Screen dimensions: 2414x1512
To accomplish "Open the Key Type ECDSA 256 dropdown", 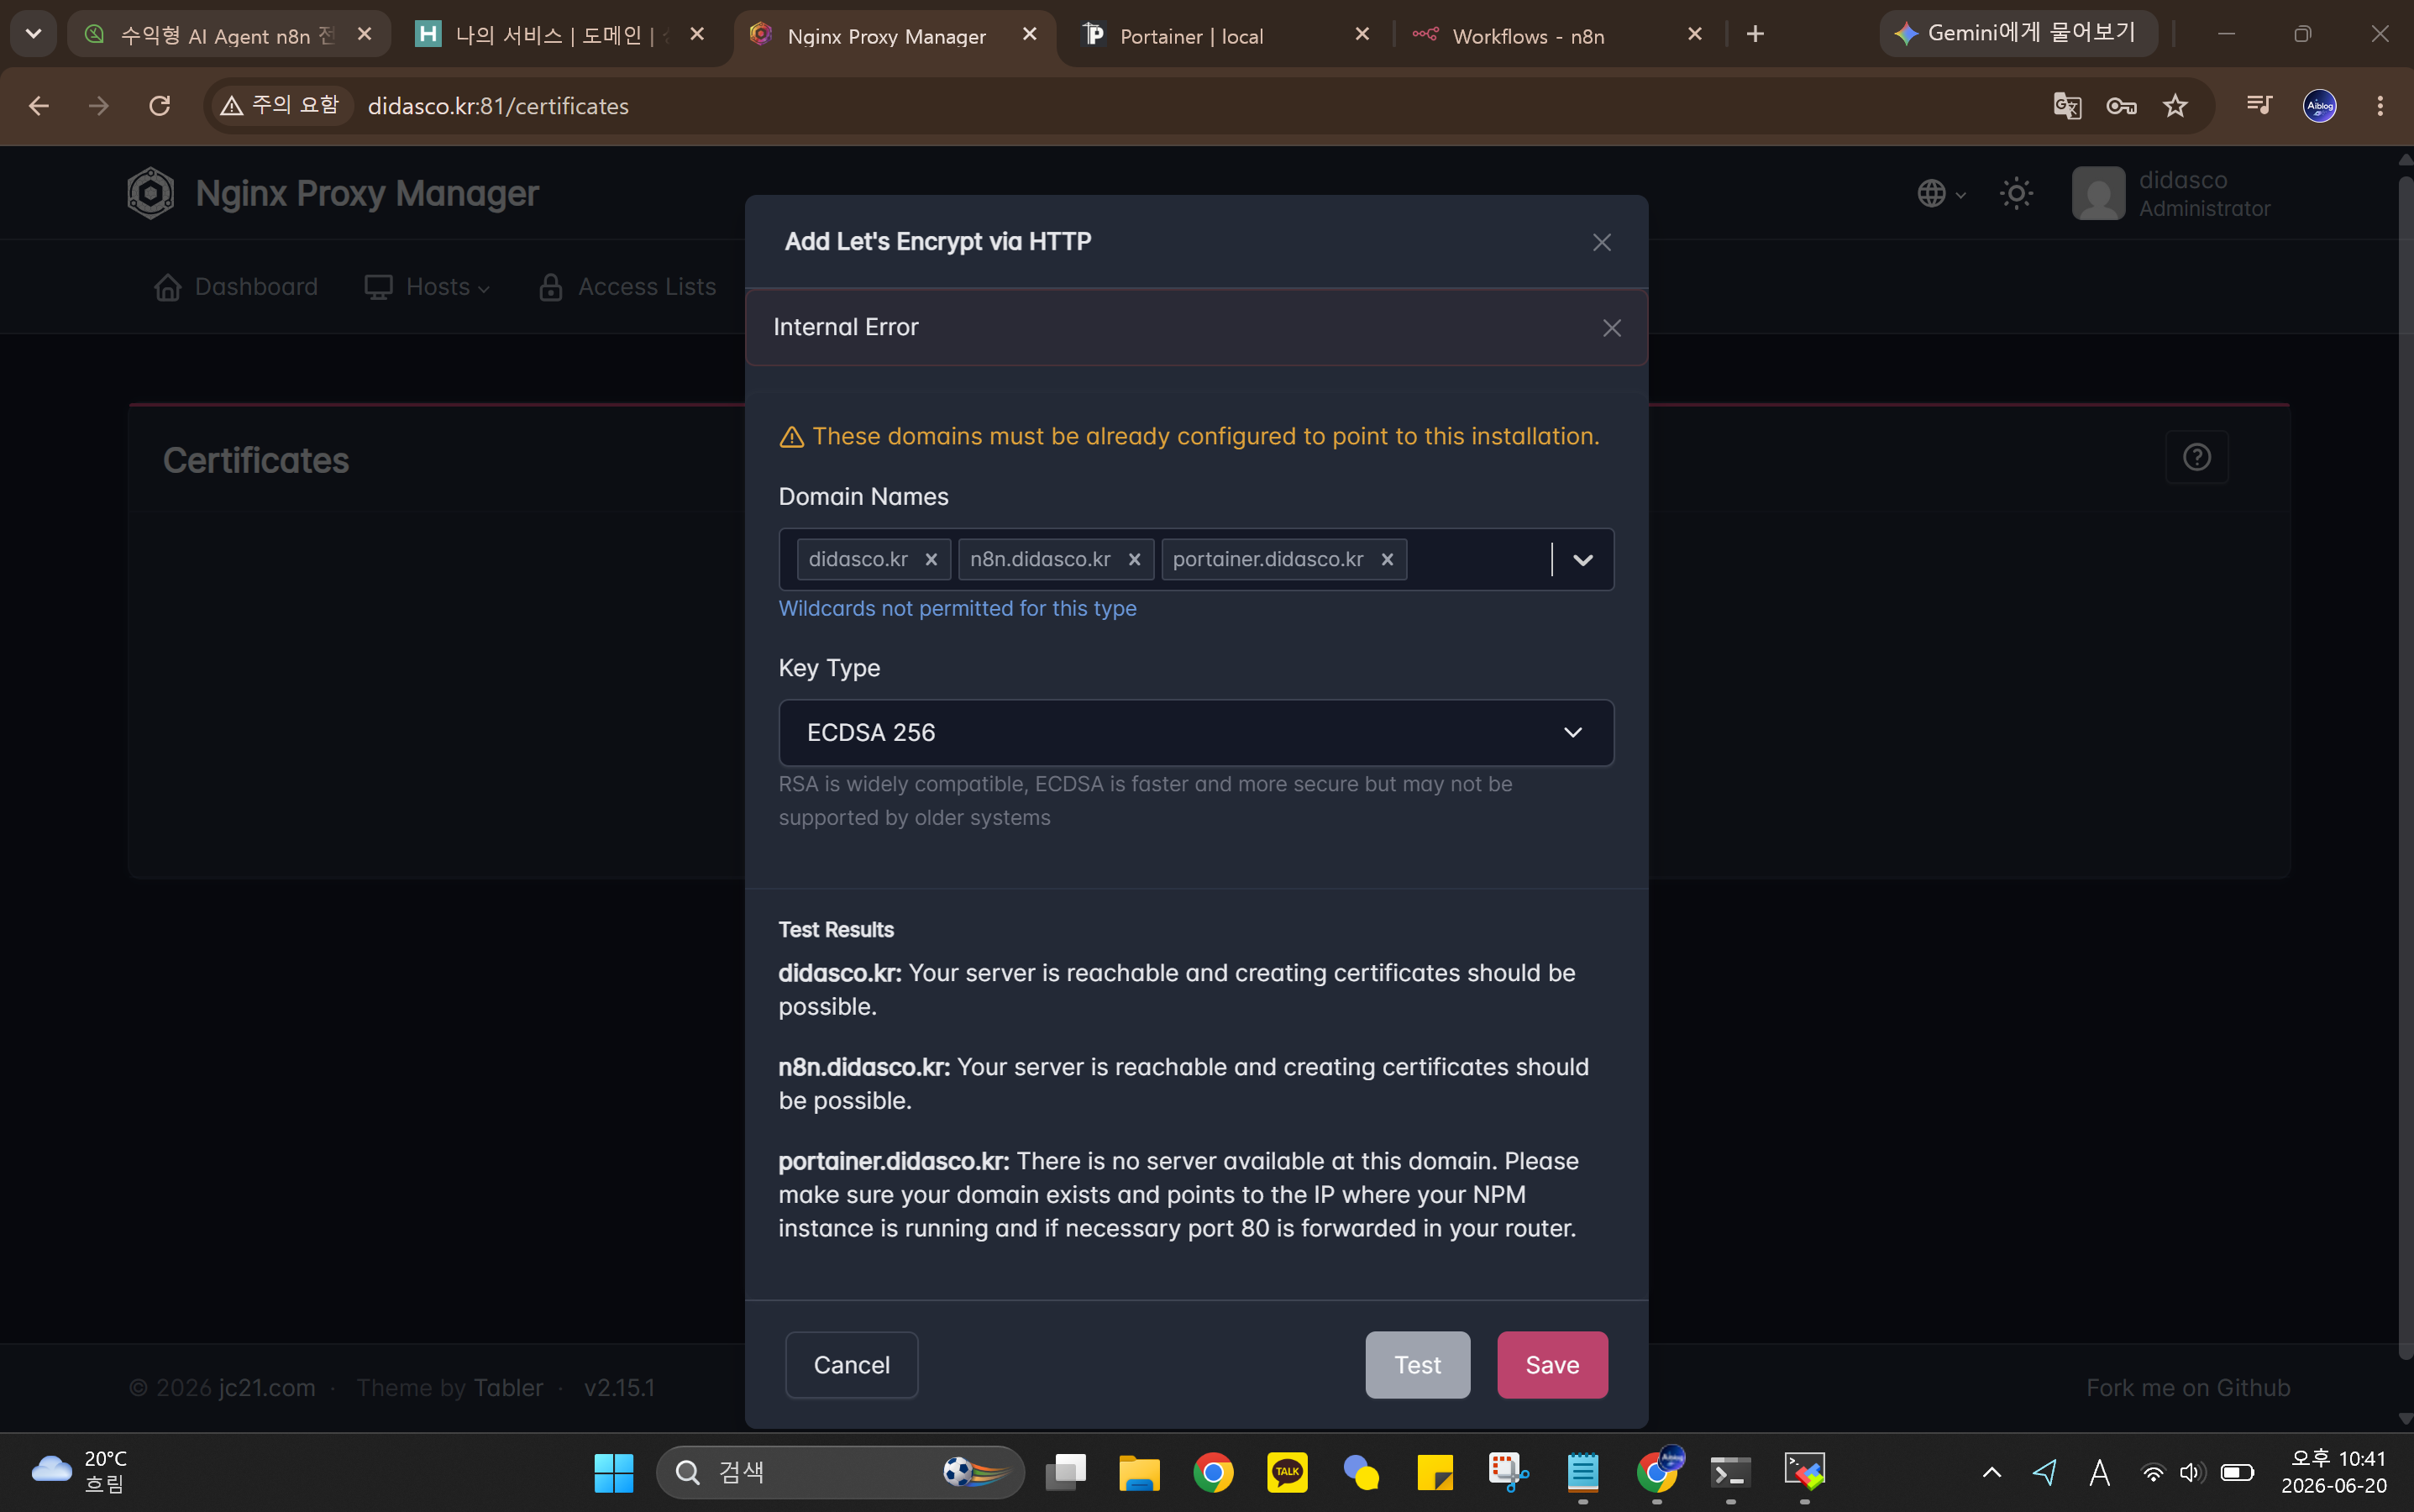I will pyautogui.click(x=1196, y=733).
